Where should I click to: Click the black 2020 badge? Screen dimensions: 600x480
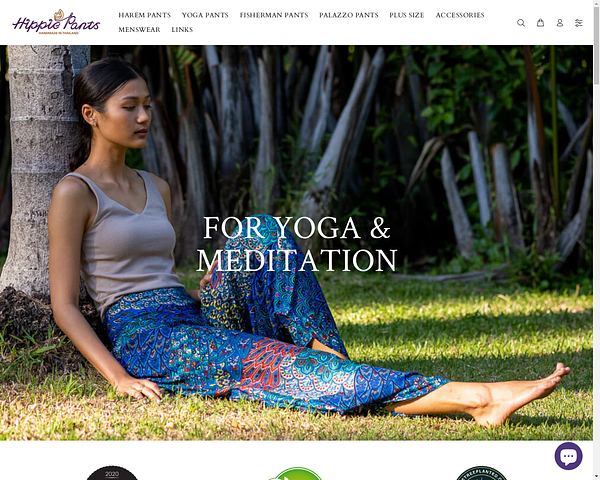pyautogui.click(x=112, y=473)
